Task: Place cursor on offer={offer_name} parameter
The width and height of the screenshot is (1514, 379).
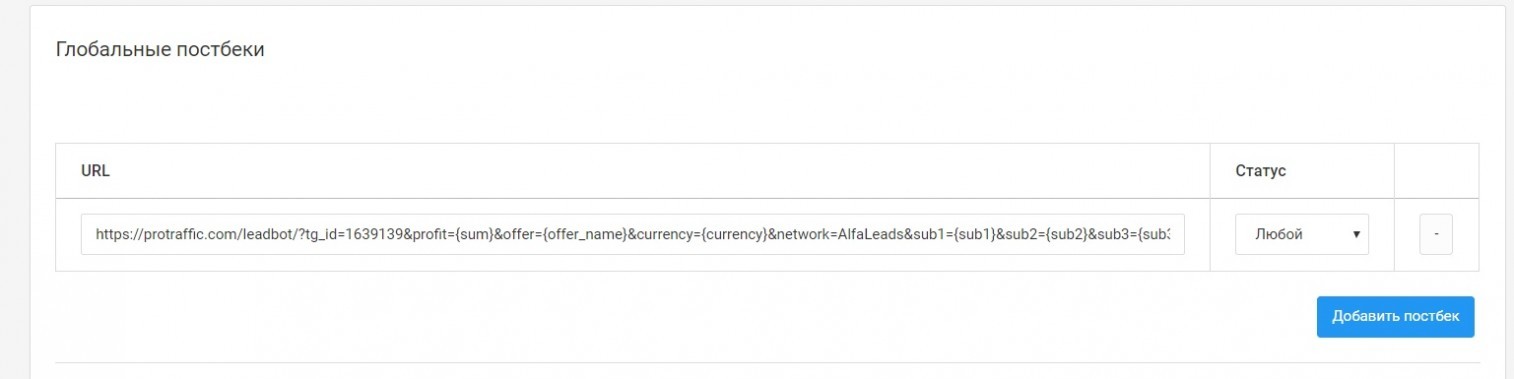Action: [566, 235]
